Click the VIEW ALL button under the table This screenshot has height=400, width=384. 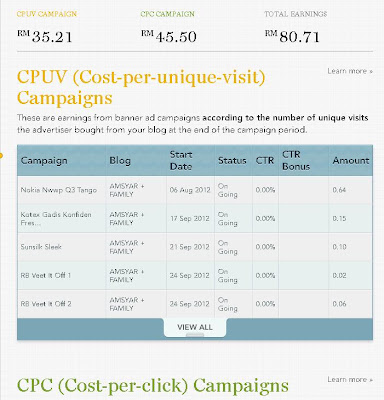click(195, 327)
